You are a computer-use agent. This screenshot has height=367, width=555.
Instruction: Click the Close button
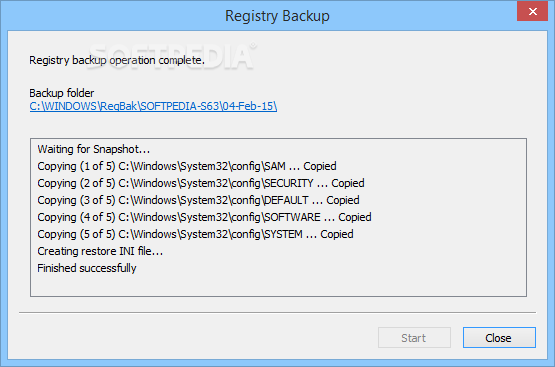tap(499, 338)
